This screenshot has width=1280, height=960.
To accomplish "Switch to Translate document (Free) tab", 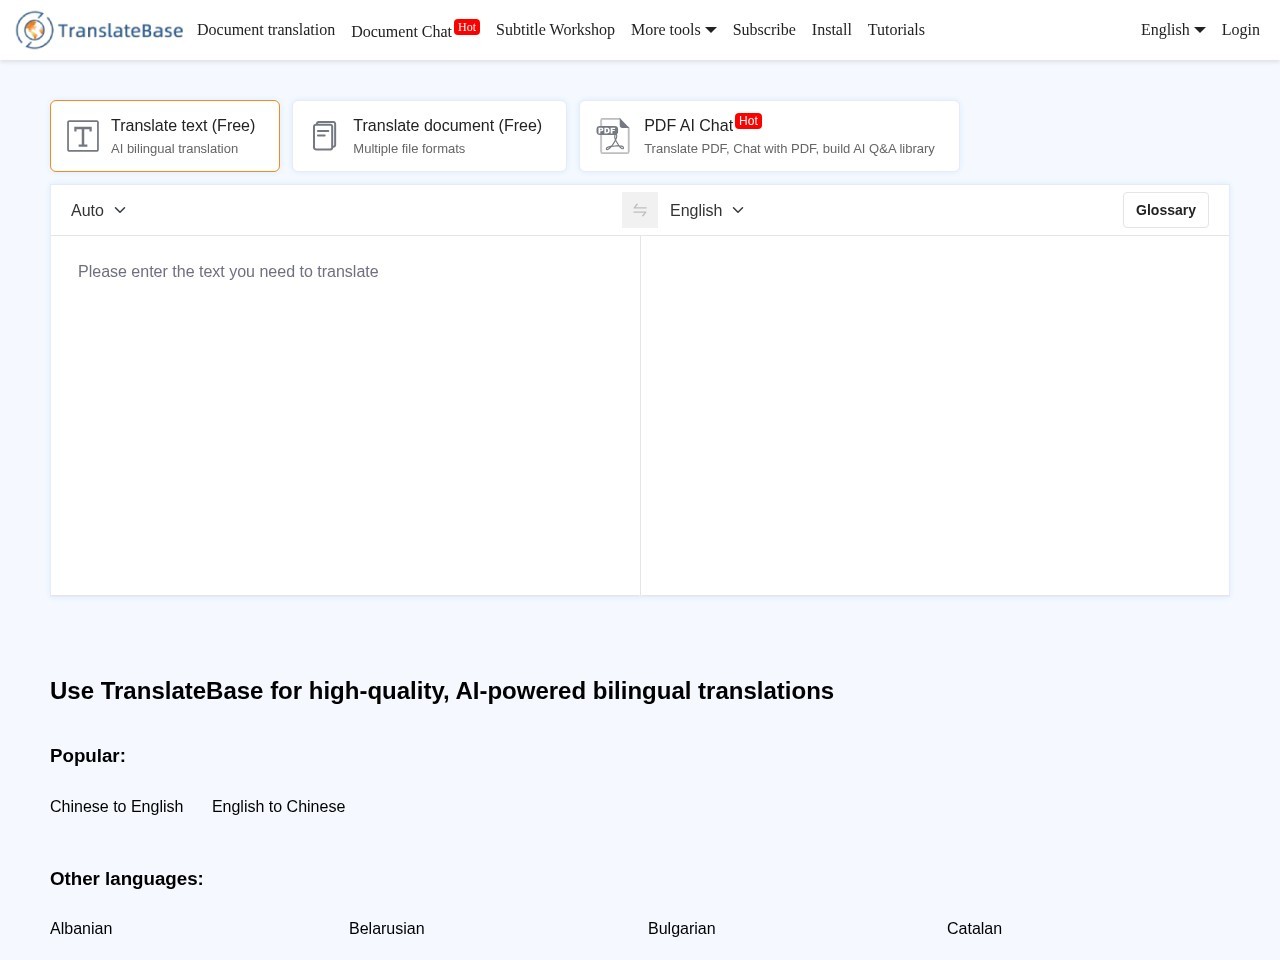I will coord(429,136).
